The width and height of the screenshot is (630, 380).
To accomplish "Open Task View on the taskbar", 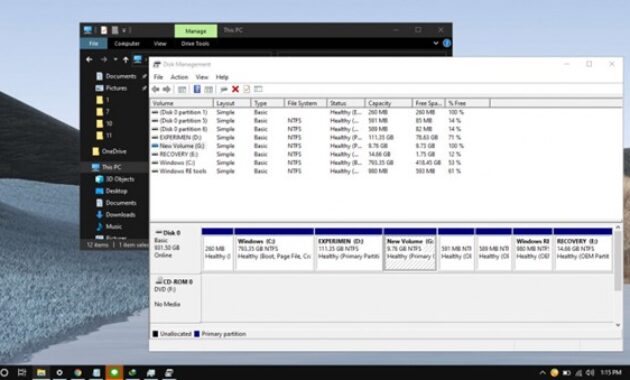I will tap(22, 373).
